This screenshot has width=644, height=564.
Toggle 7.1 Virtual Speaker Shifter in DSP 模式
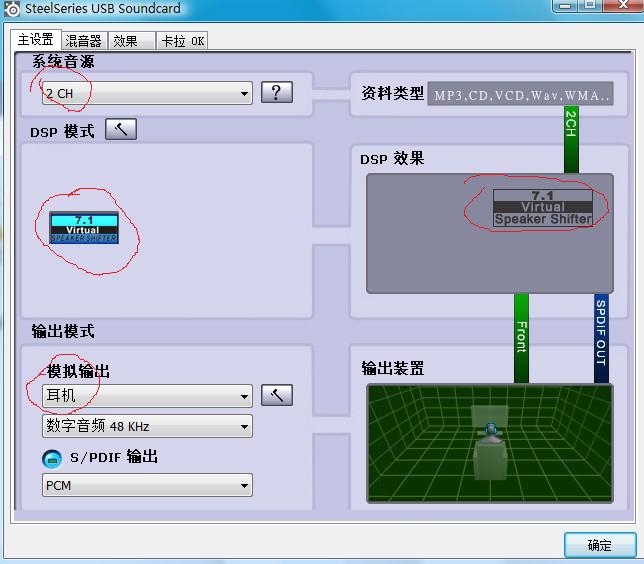(x=84, y=229)
